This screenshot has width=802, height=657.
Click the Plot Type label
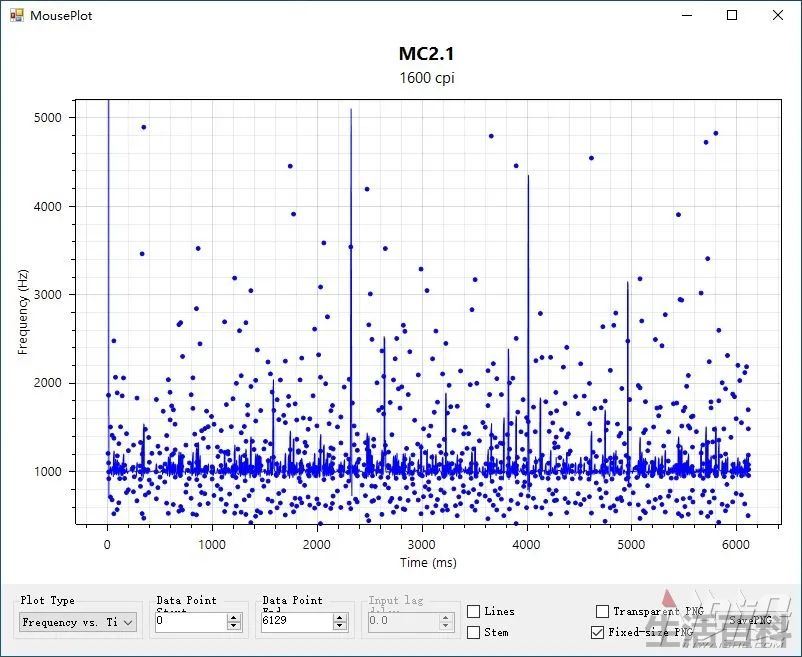click(x=48, y=600)
